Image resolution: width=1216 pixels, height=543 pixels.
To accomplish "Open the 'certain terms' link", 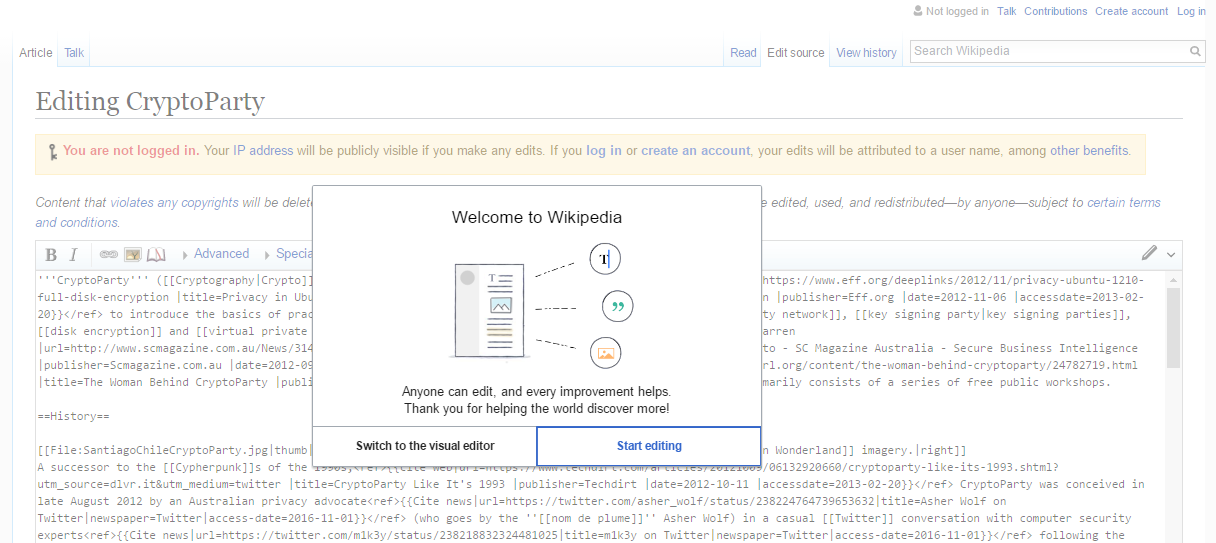I will [x=1124, y=202].
